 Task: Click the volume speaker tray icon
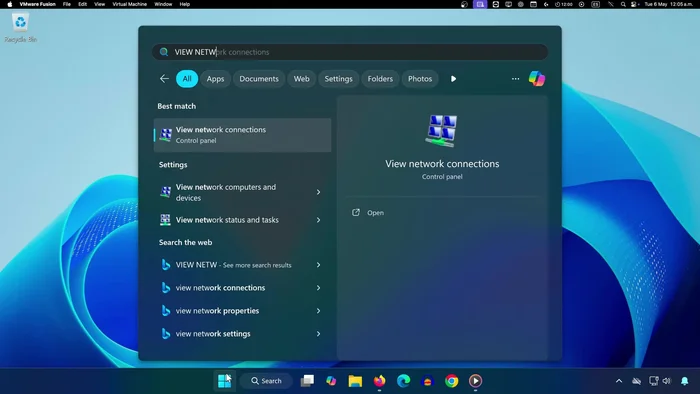(x=667, y=381)
